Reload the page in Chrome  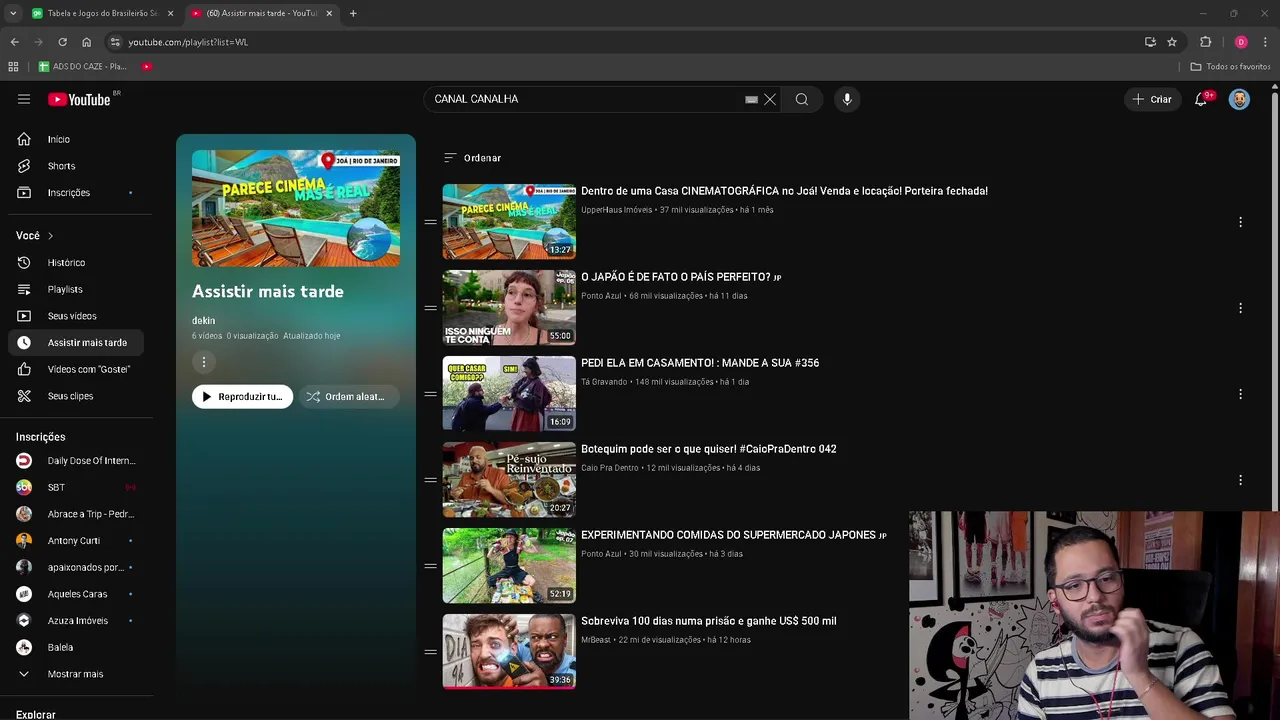coord(62,42)
